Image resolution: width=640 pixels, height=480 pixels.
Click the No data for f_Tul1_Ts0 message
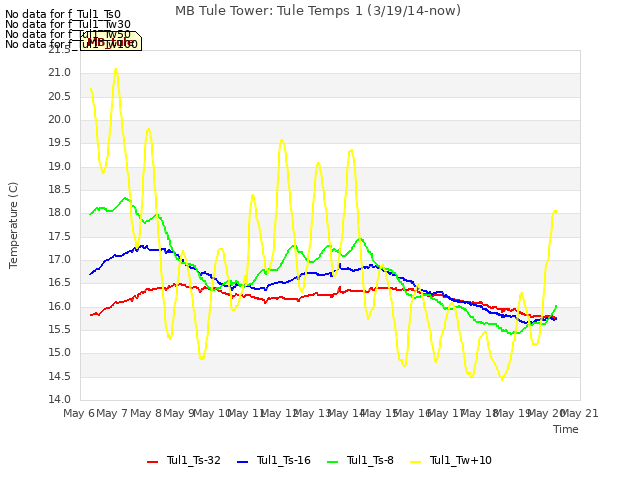63,15
